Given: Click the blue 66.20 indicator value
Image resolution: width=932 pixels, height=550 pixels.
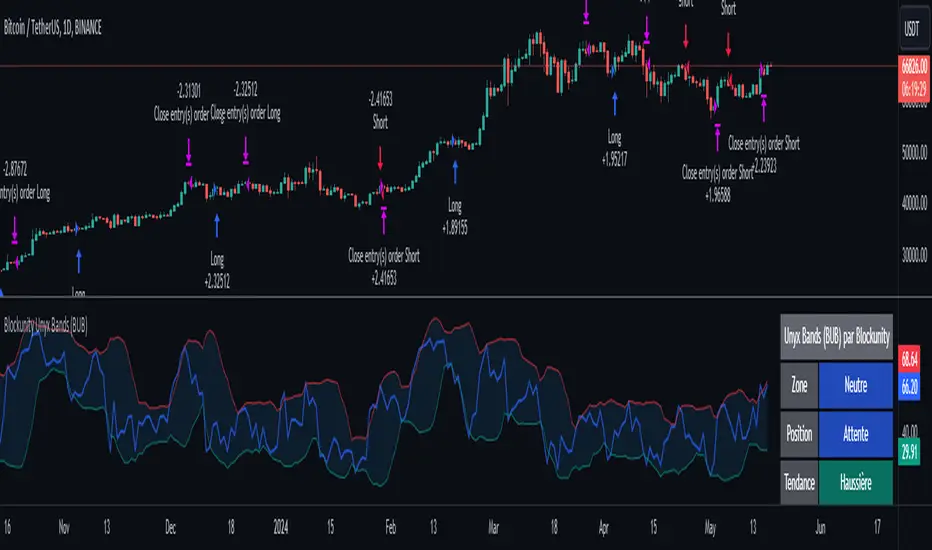Looking at the screenshot, I should 909,386.
